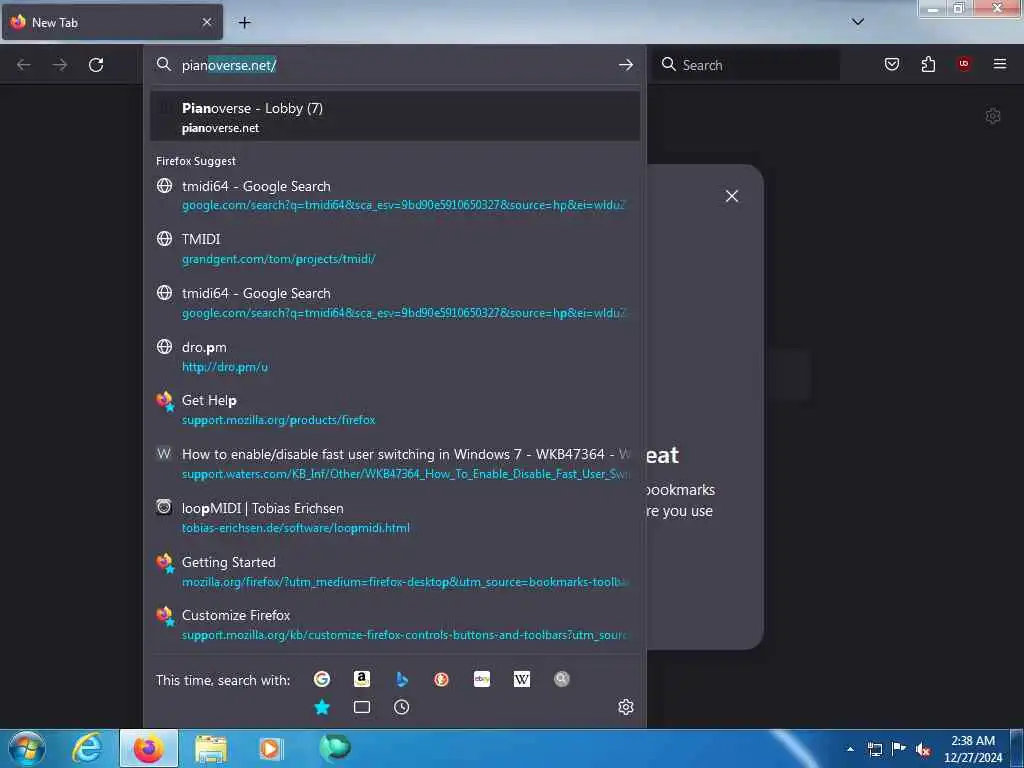
Task: Open the Action Center flag tray icon
Action: point(899,748)
